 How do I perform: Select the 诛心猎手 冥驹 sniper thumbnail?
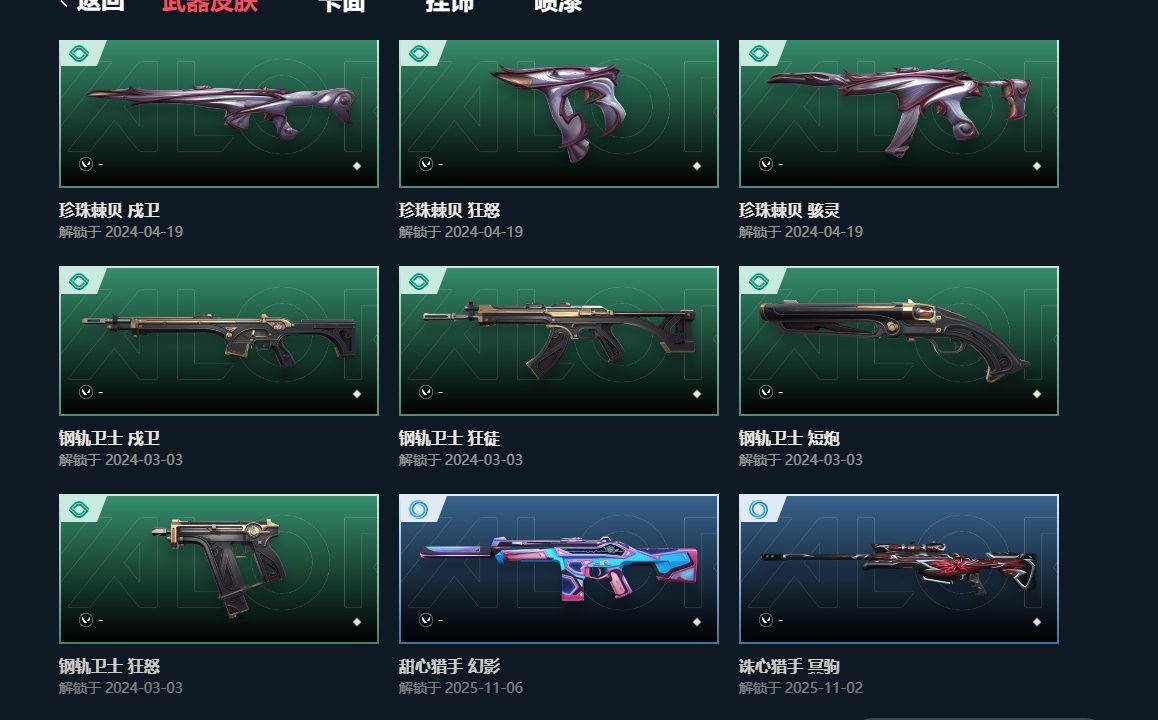point(899,569)
